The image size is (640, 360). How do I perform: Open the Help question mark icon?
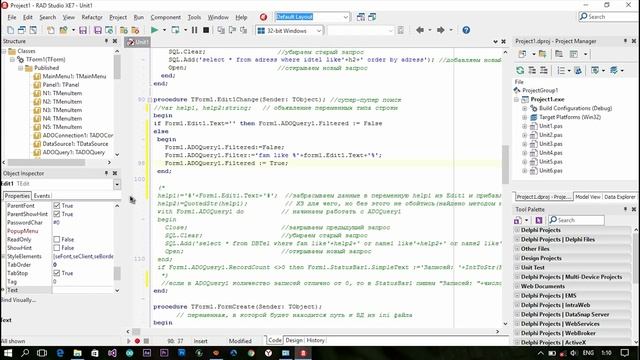466,30
